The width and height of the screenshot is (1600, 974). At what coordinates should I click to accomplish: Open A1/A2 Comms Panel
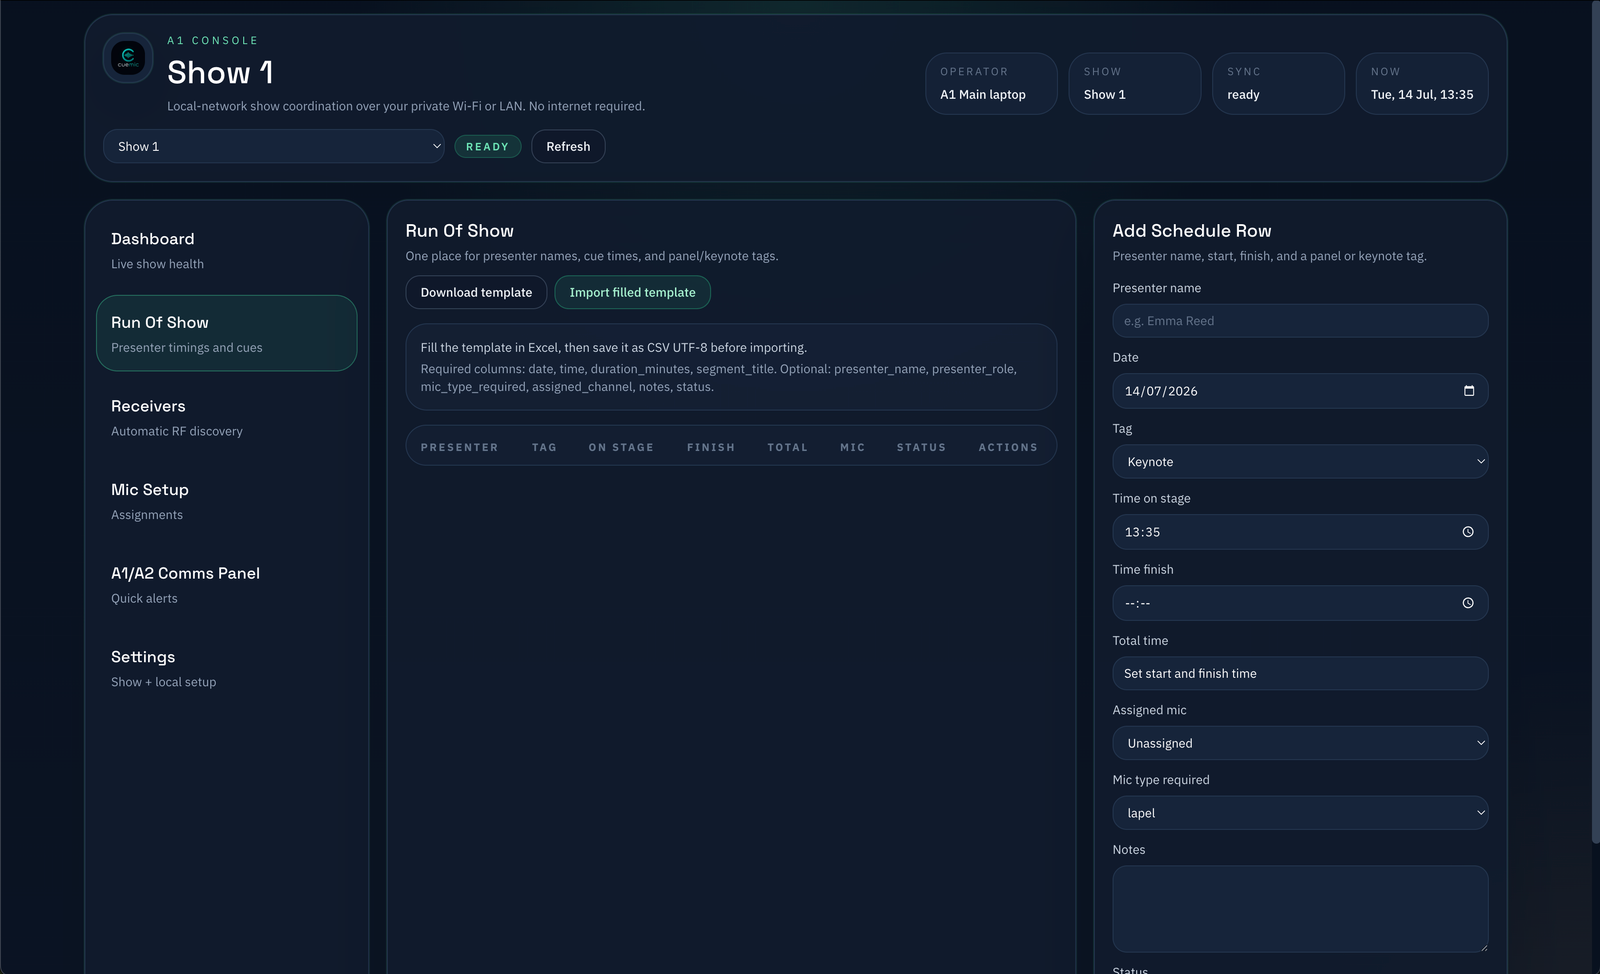(227, 584)
